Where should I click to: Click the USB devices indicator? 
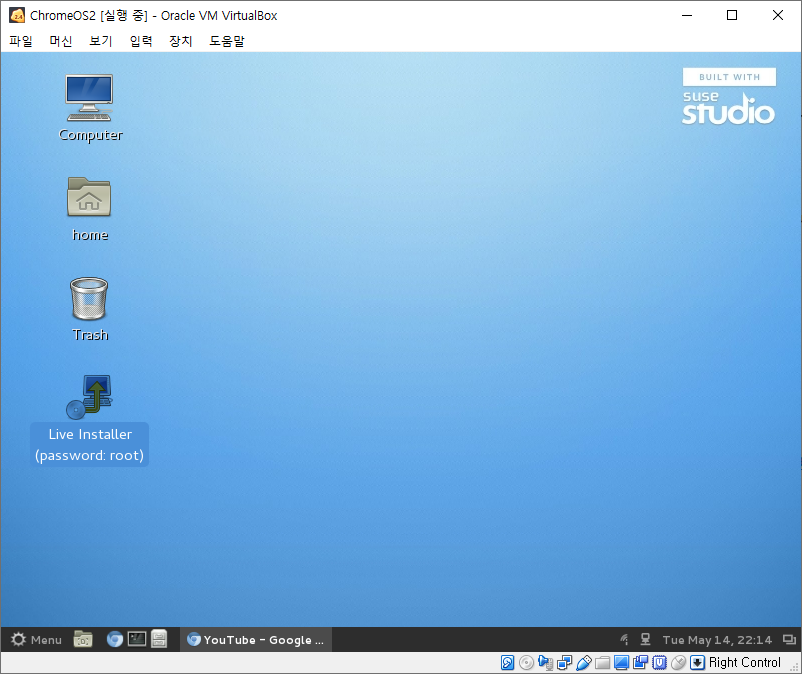(584, 663)
